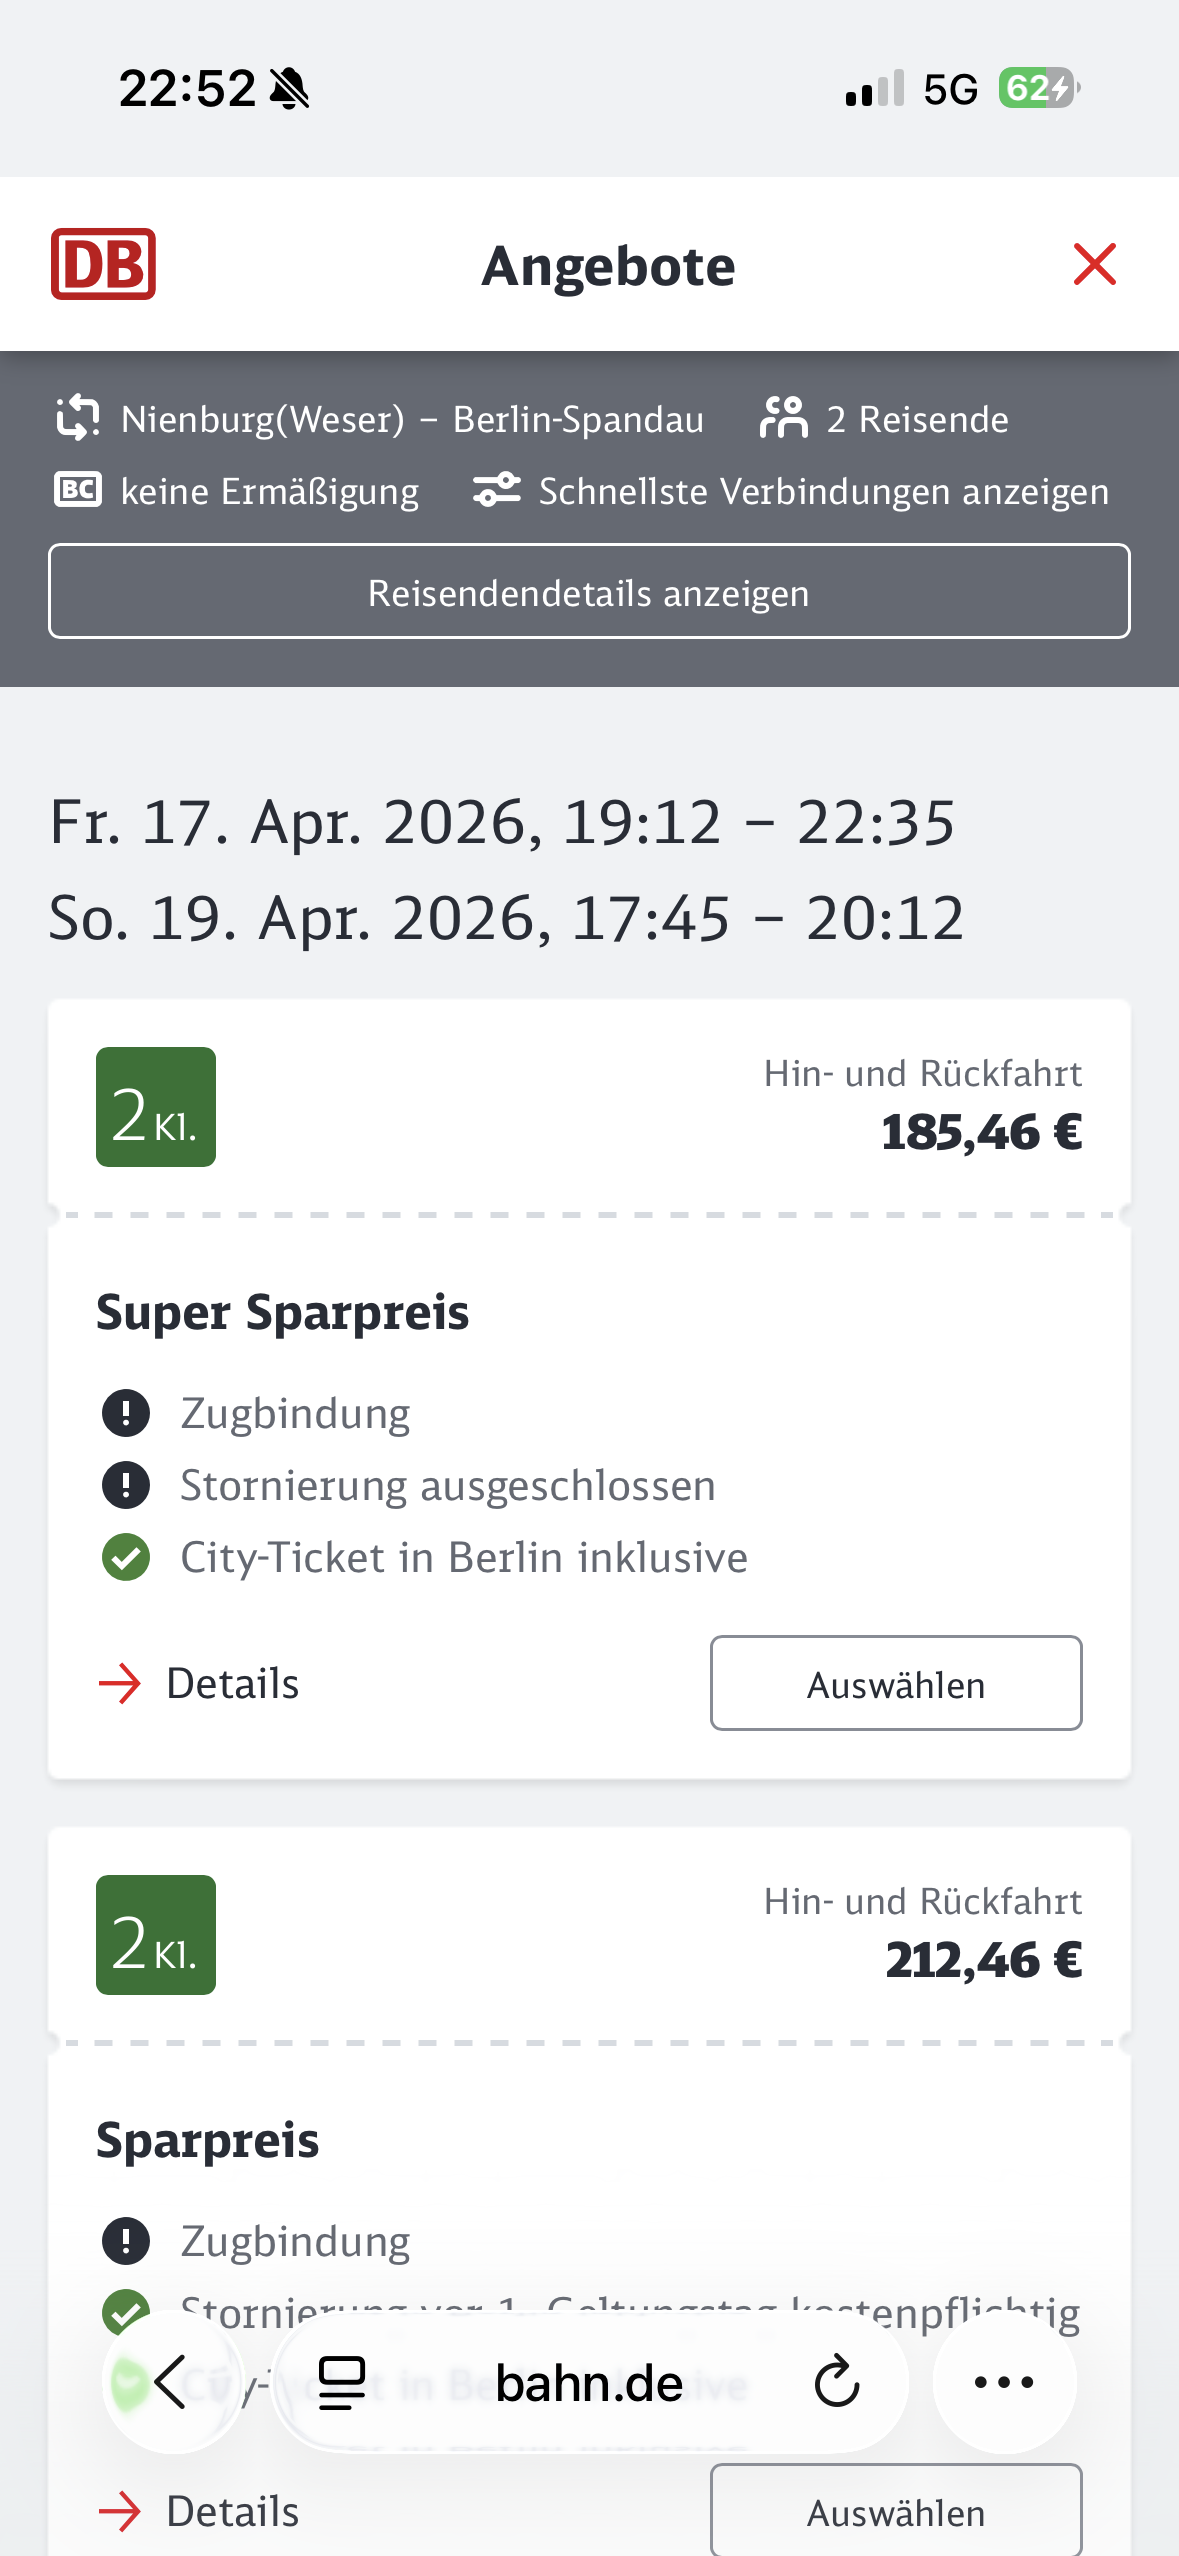Image resolution: width=1179 pixels, height=2556 pixels.
Task: Tap the BahnCard BC discount icon
Action: click(x=78, y=490)
